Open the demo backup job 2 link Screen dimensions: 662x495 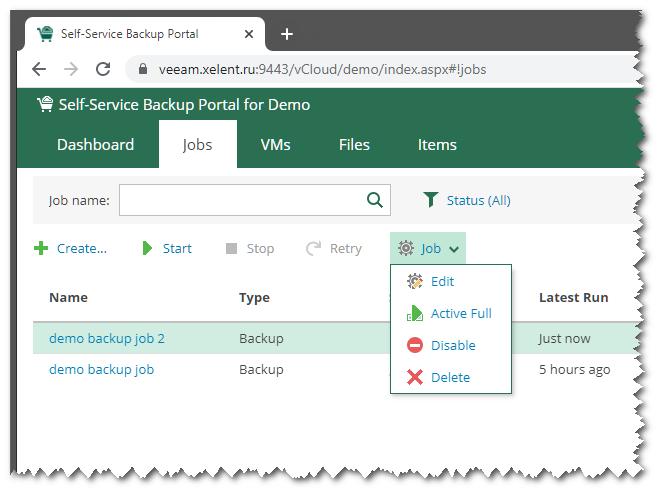tap(107, 338)
